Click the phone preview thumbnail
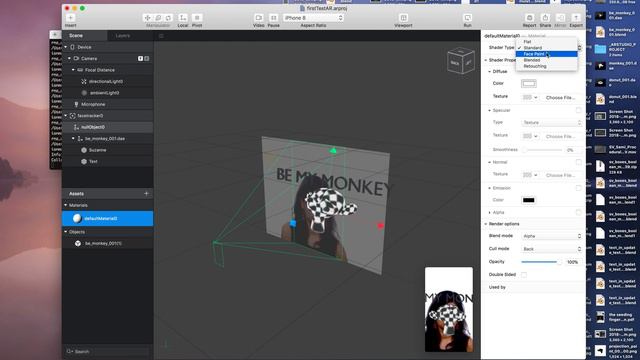This screenshot has width=640, height=360. coord(449,309)
